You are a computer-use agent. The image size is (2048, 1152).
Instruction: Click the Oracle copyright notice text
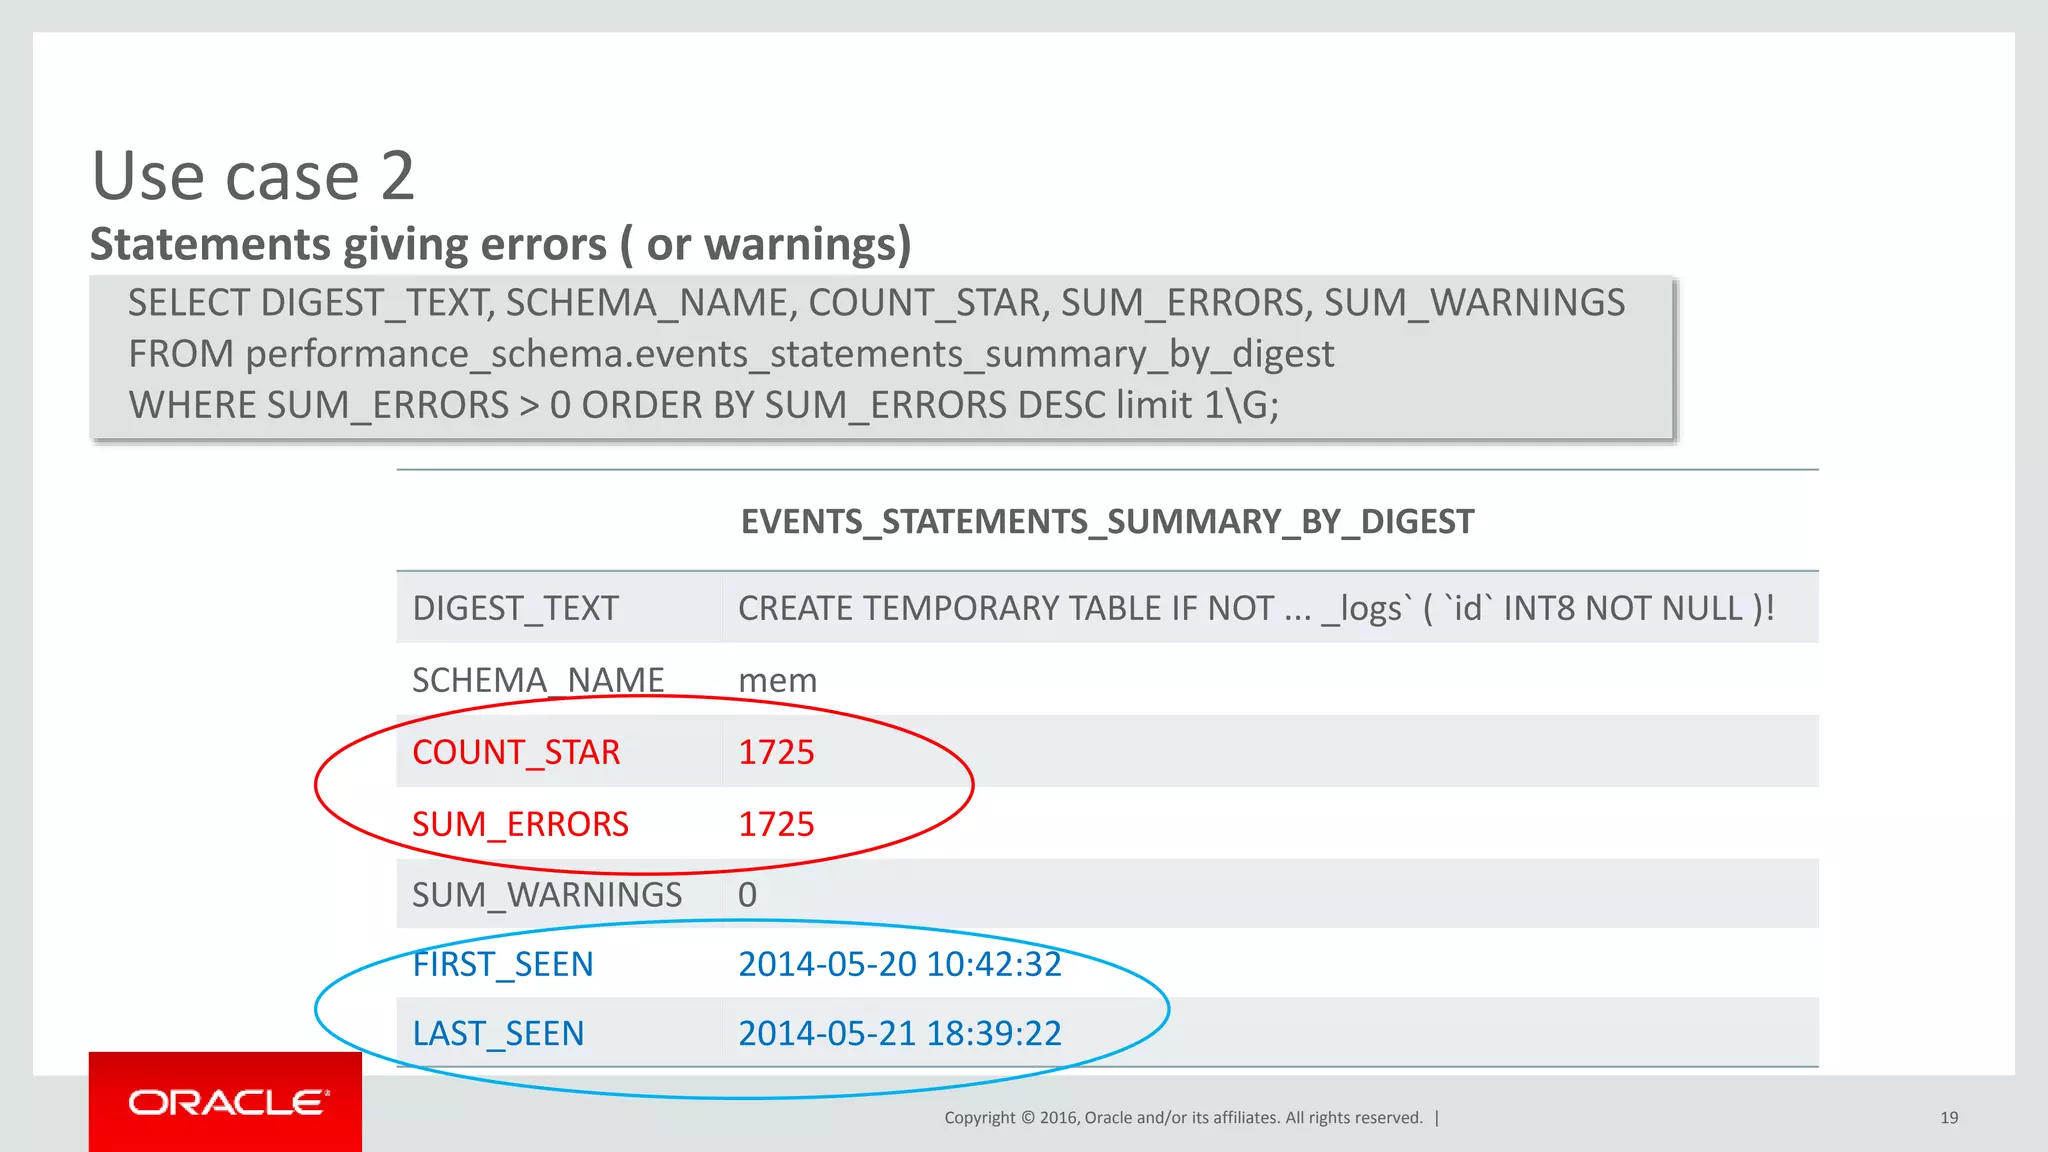coord(1183,1118)
